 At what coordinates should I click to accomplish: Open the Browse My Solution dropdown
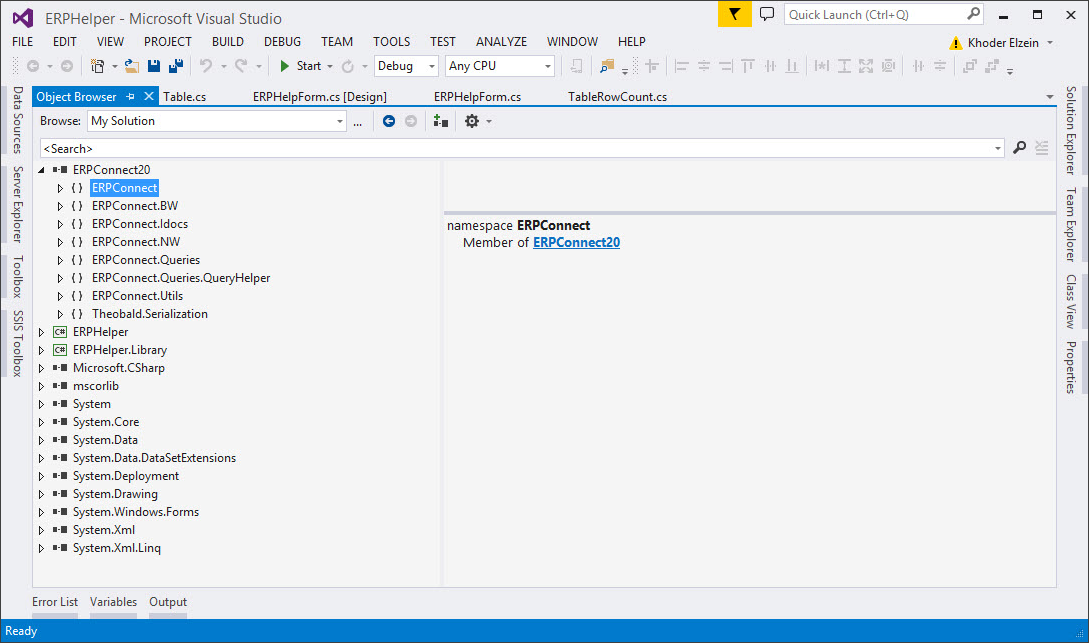(339, 122)
